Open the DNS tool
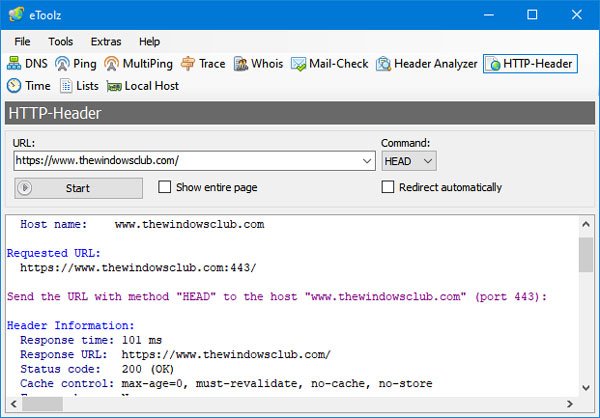The height and width of the screenshot is (418, 600). click(x=27, y=64)
